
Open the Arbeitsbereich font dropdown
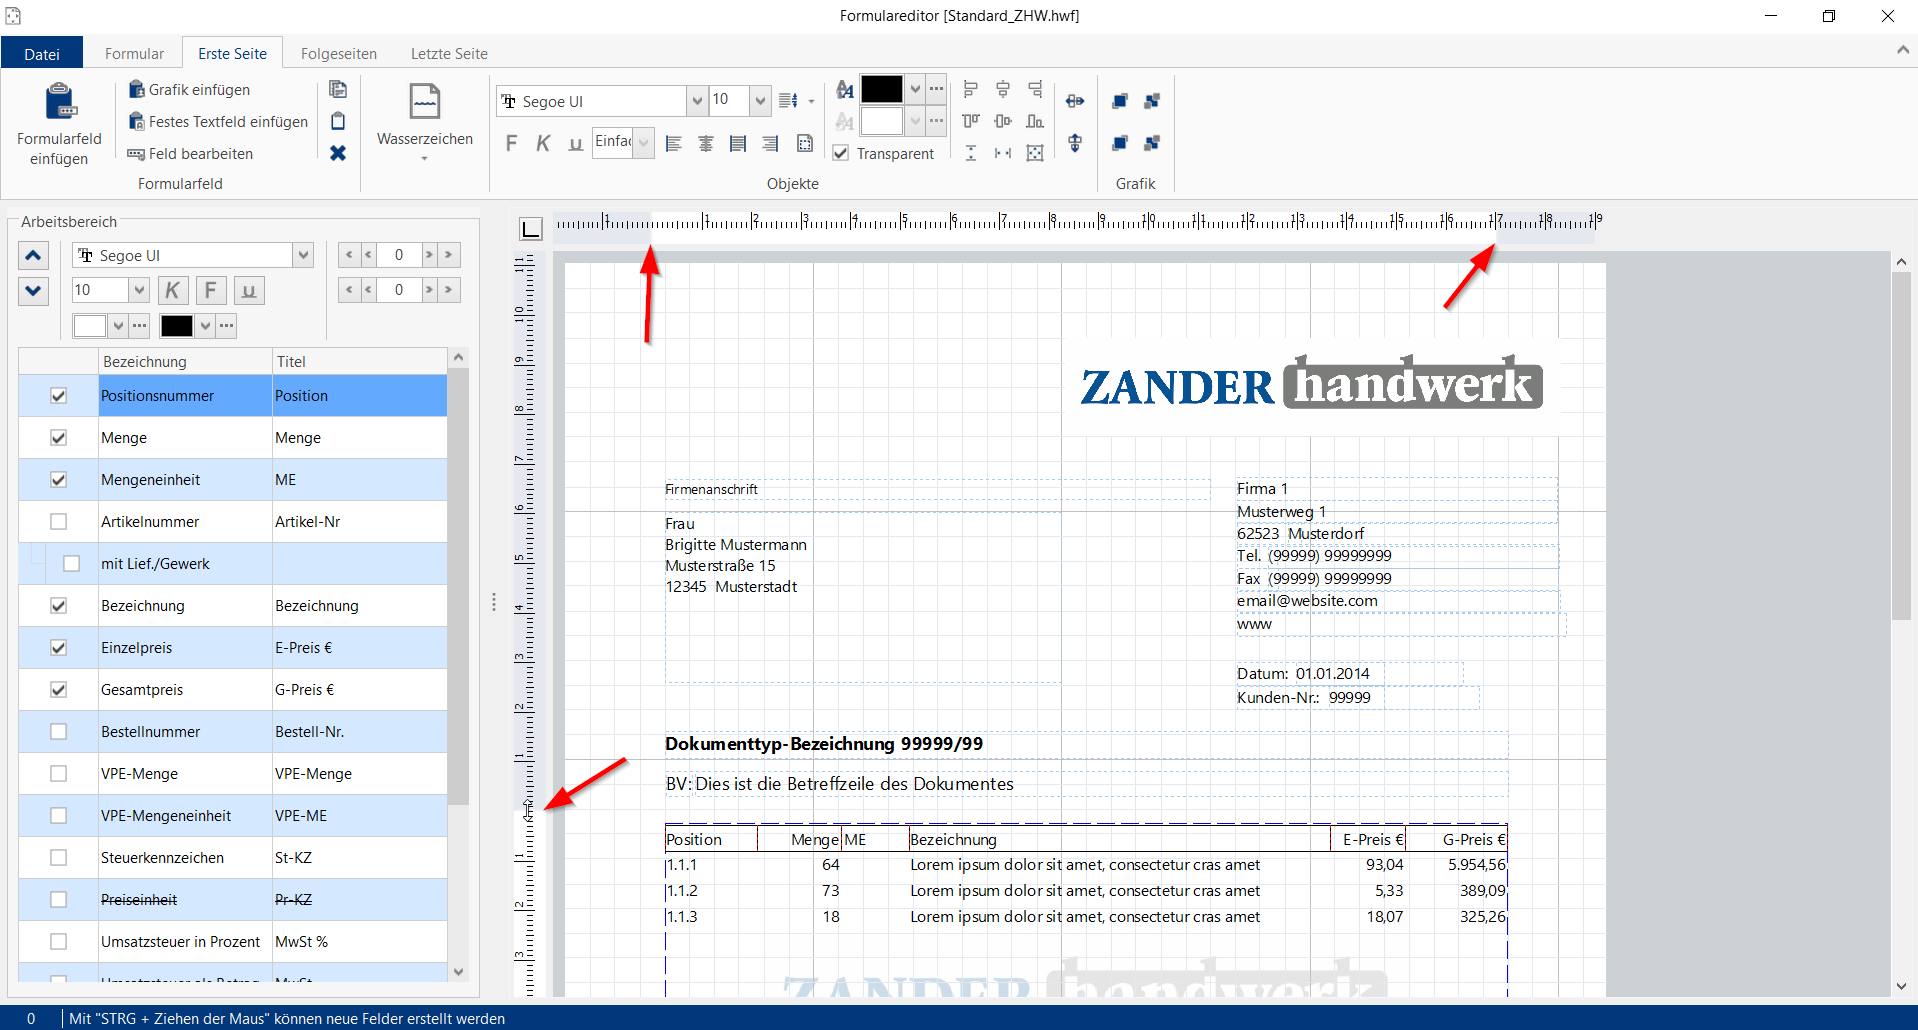pyautogui.click(x=303, y=256)
